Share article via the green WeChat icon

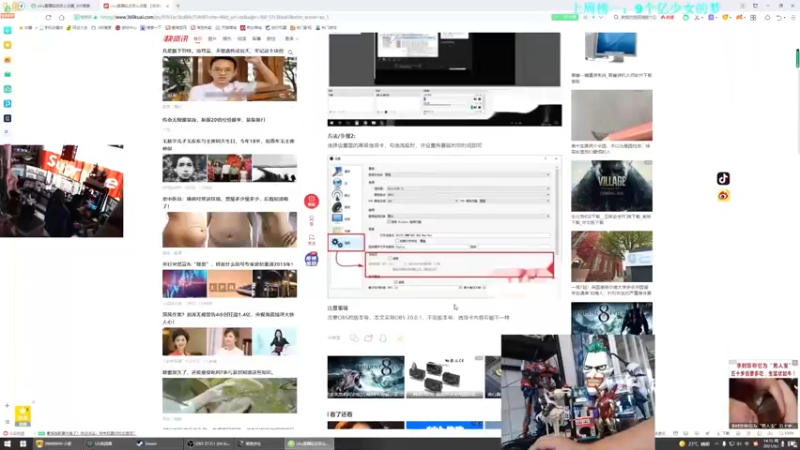(354, 338)
